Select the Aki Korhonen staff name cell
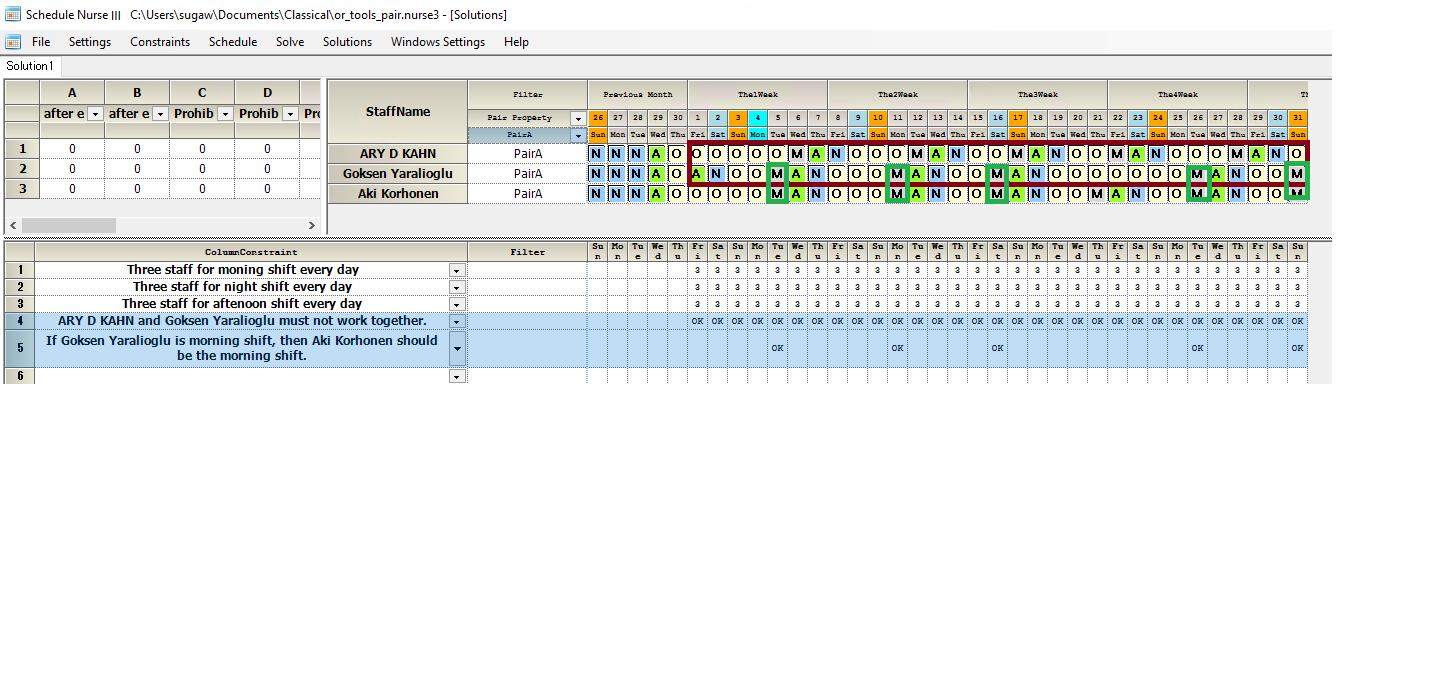 click(397, 194)
